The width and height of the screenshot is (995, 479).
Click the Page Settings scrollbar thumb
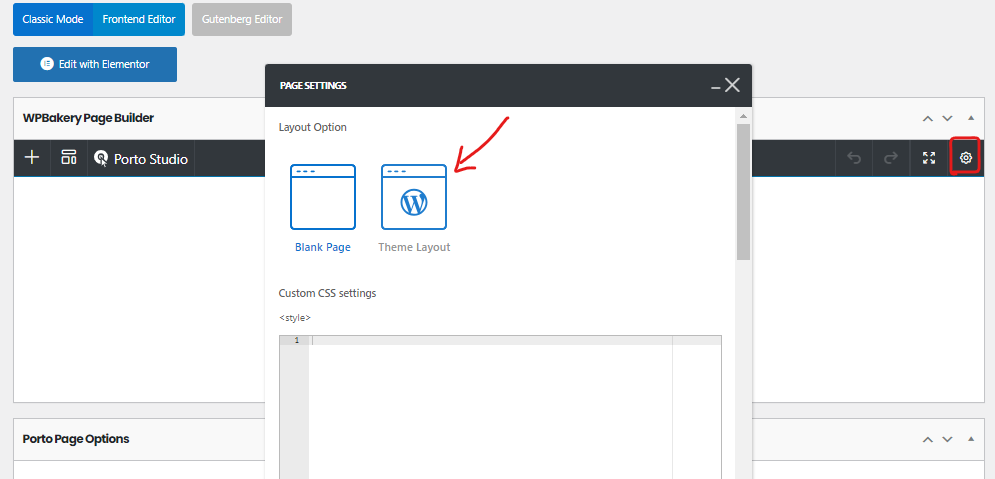(x=744, y=192)
